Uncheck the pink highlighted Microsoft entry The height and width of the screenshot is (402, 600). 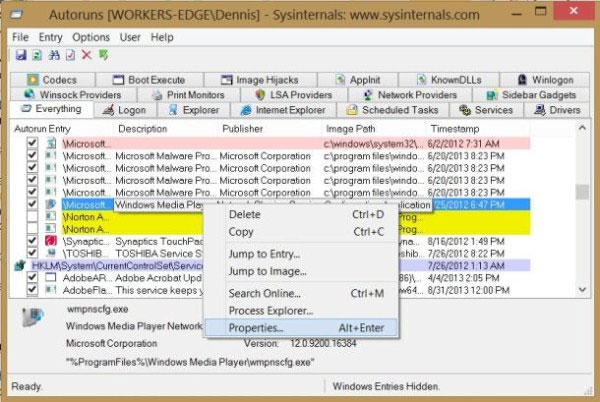[x=32, y=143]
